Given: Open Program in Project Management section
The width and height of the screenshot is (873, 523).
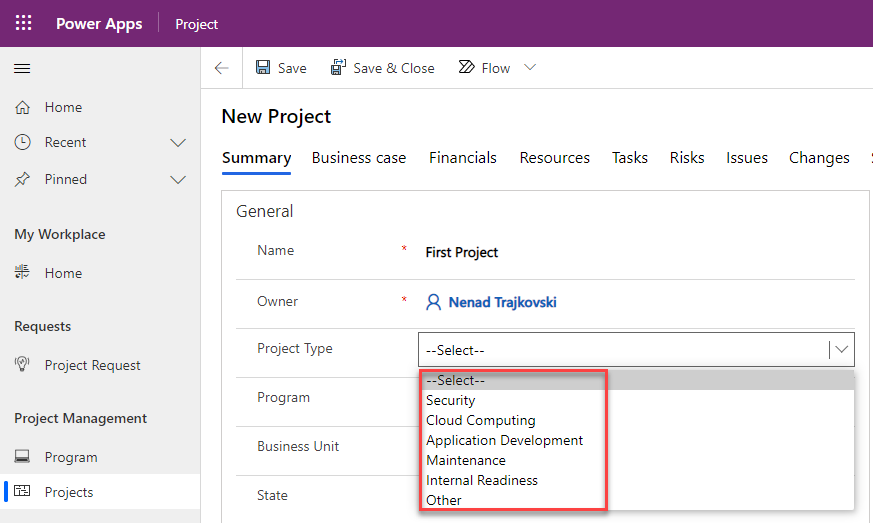Looking at the screenshot, I should pyautogui.click(x=71, y=457).
